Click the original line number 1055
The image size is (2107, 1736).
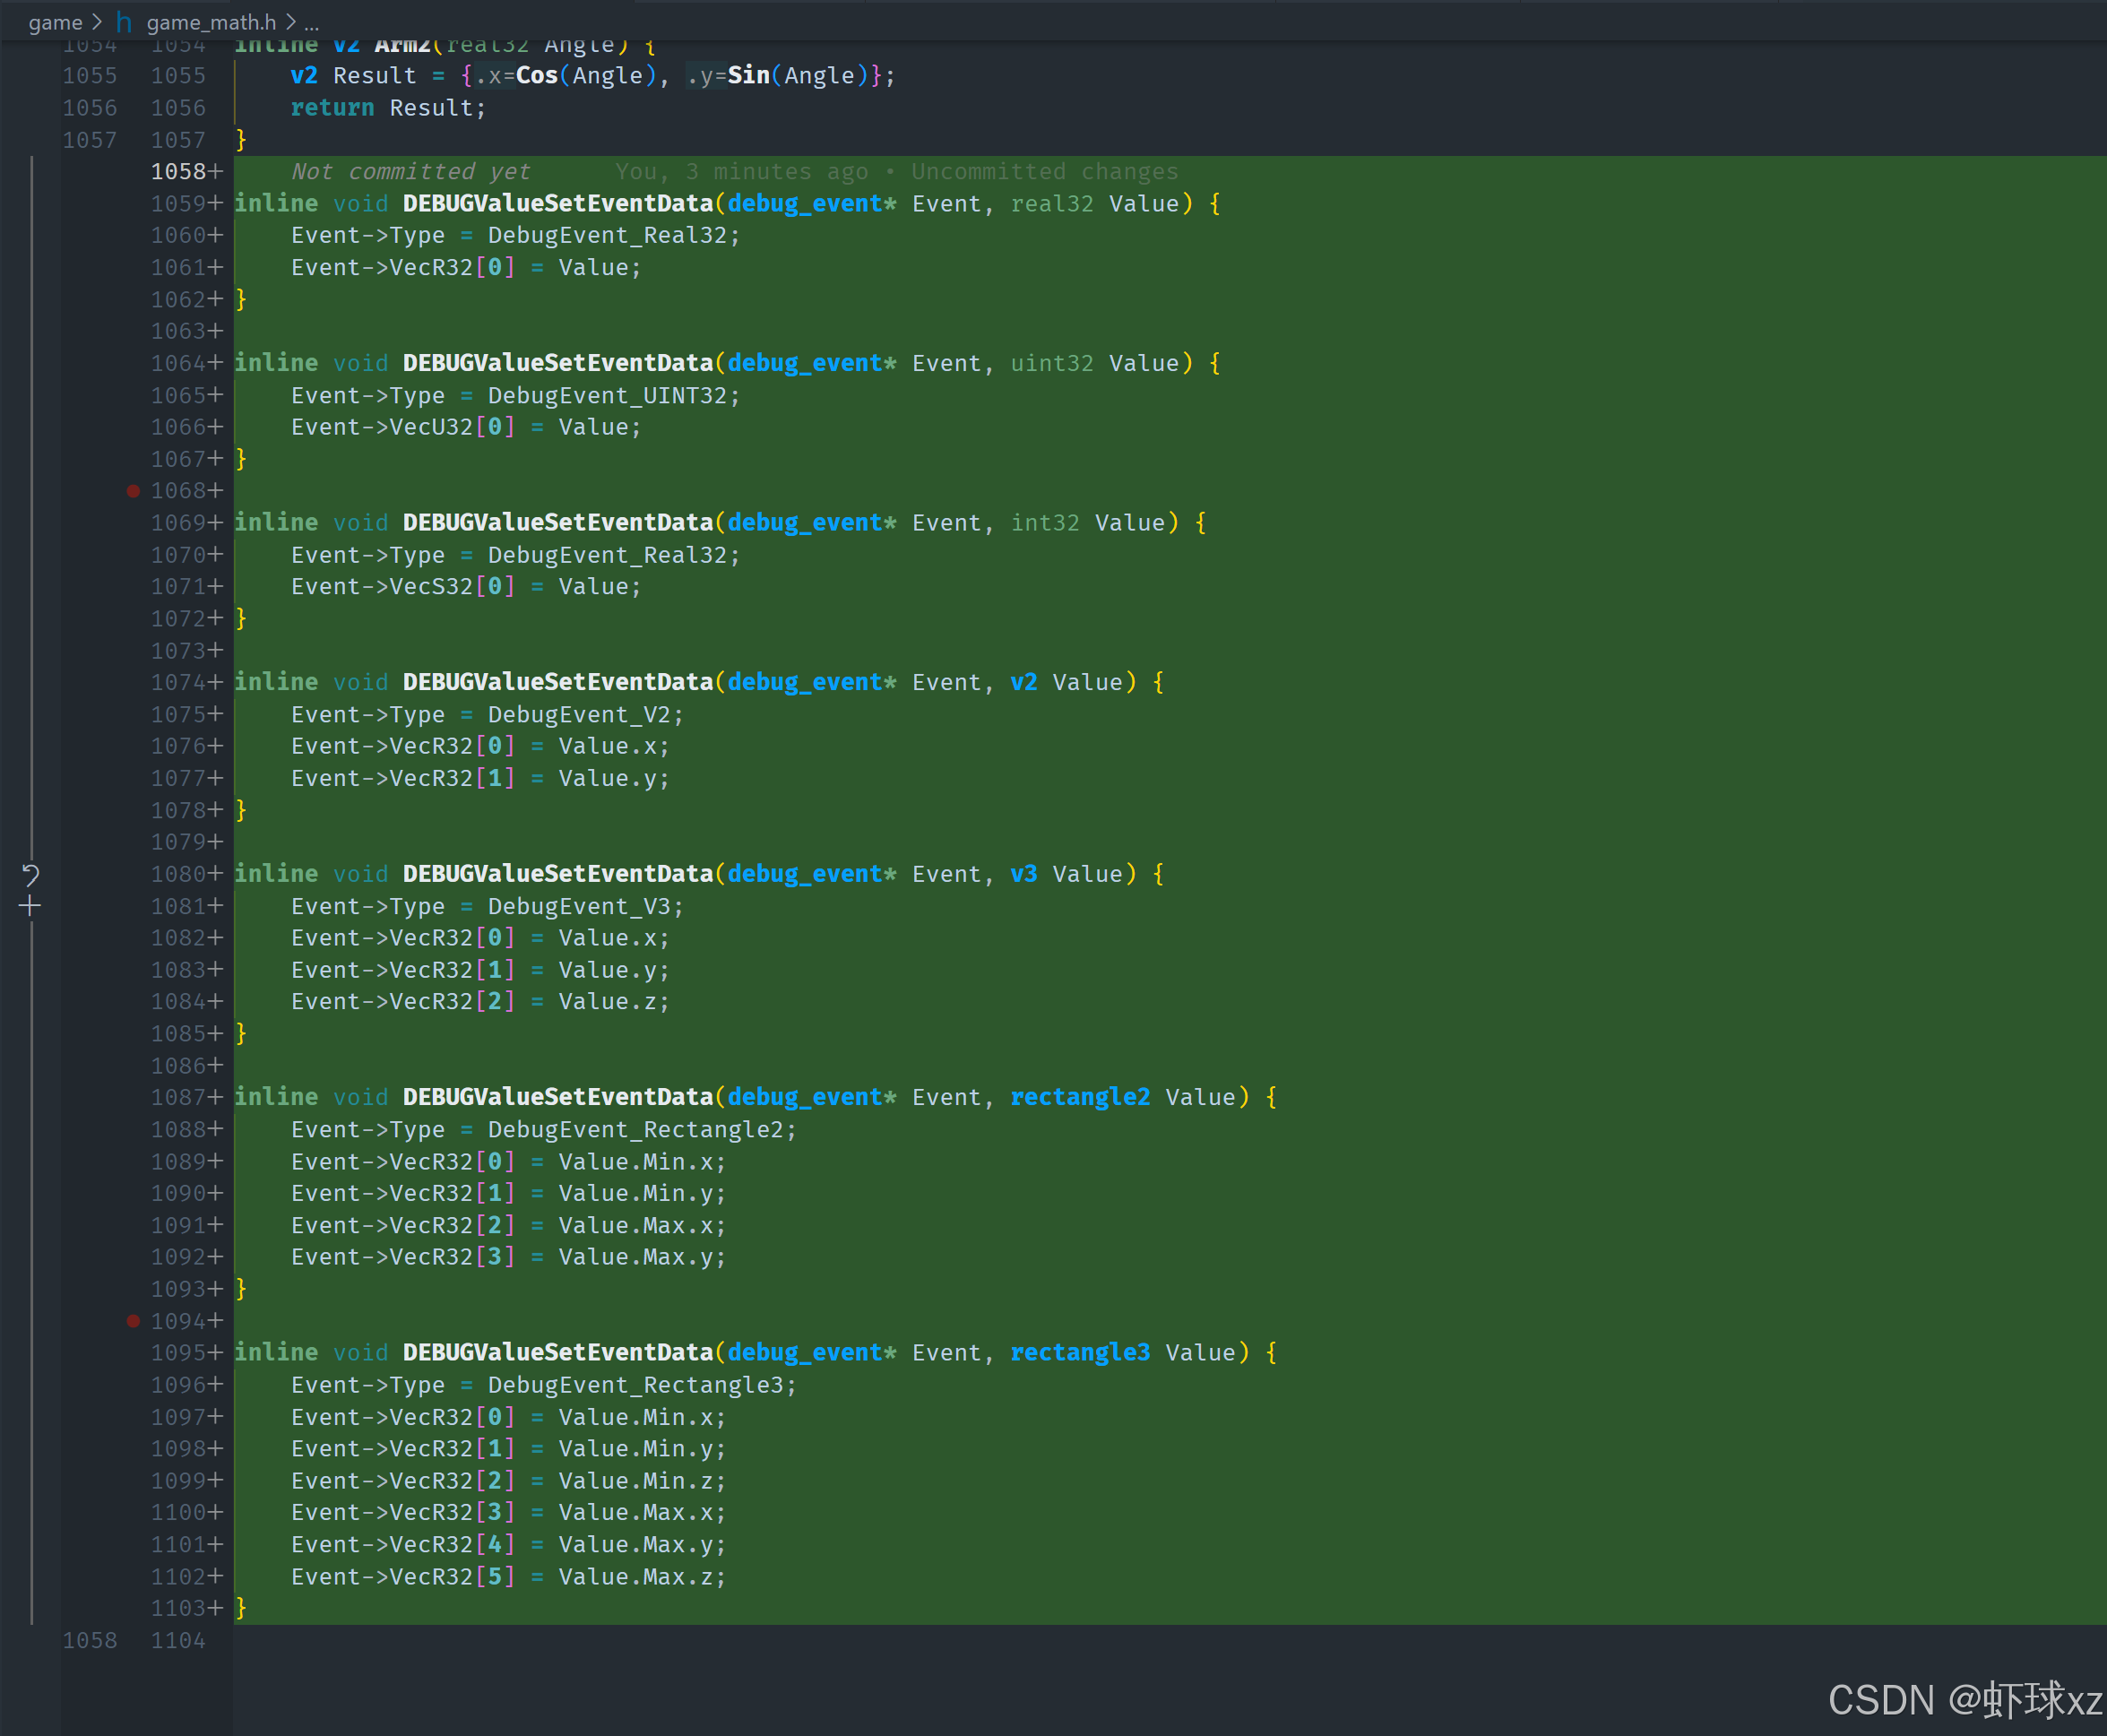click(x=90, y=76)
